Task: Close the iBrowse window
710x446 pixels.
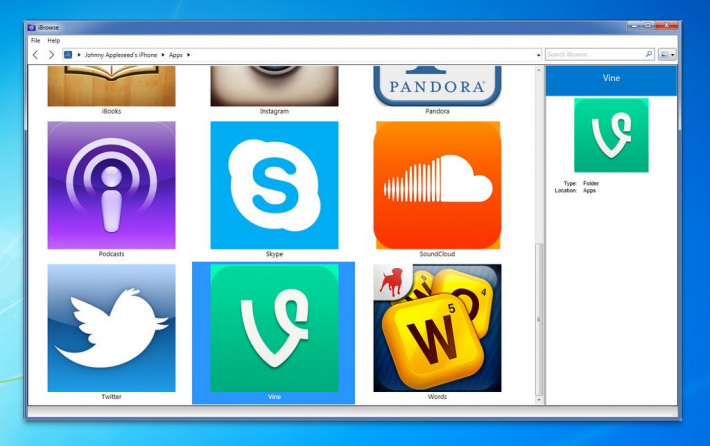Action: click(667, 25)
